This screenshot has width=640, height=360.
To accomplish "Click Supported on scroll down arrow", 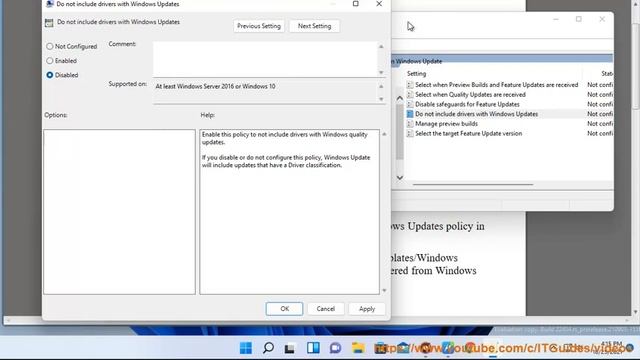I will [381, 99].
